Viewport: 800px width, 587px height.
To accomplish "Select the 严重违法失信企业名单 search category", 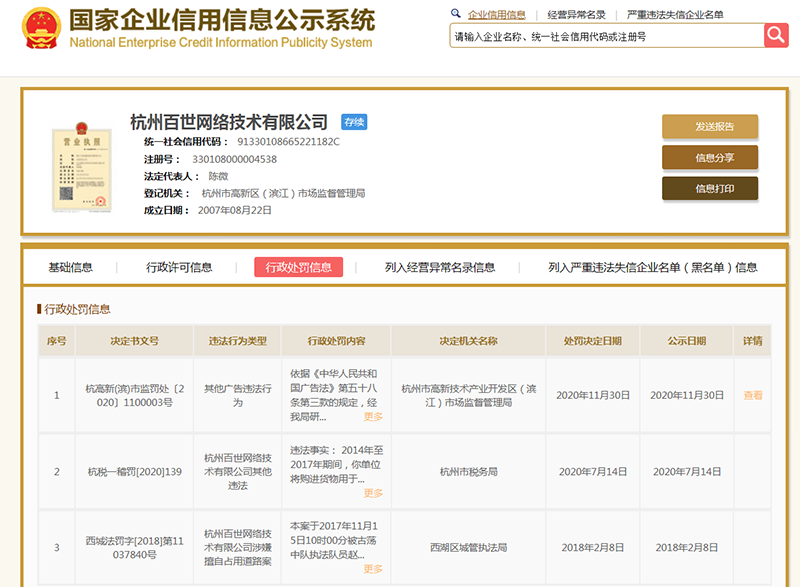I will click(675, 15).
